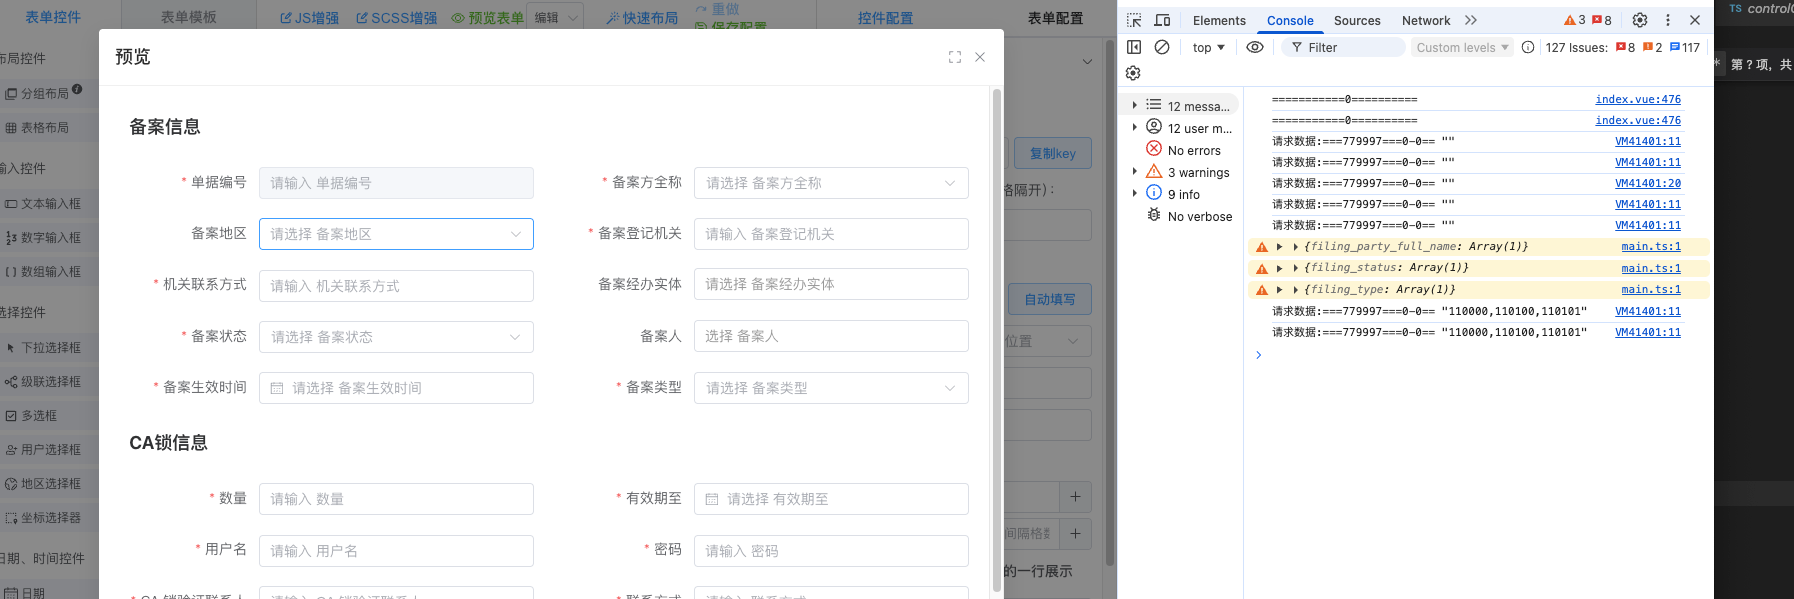Viewport: 1794px width, 599px height.
Task: Click fullscreen icon in the 预览 dialog
Action: (955, 58)
